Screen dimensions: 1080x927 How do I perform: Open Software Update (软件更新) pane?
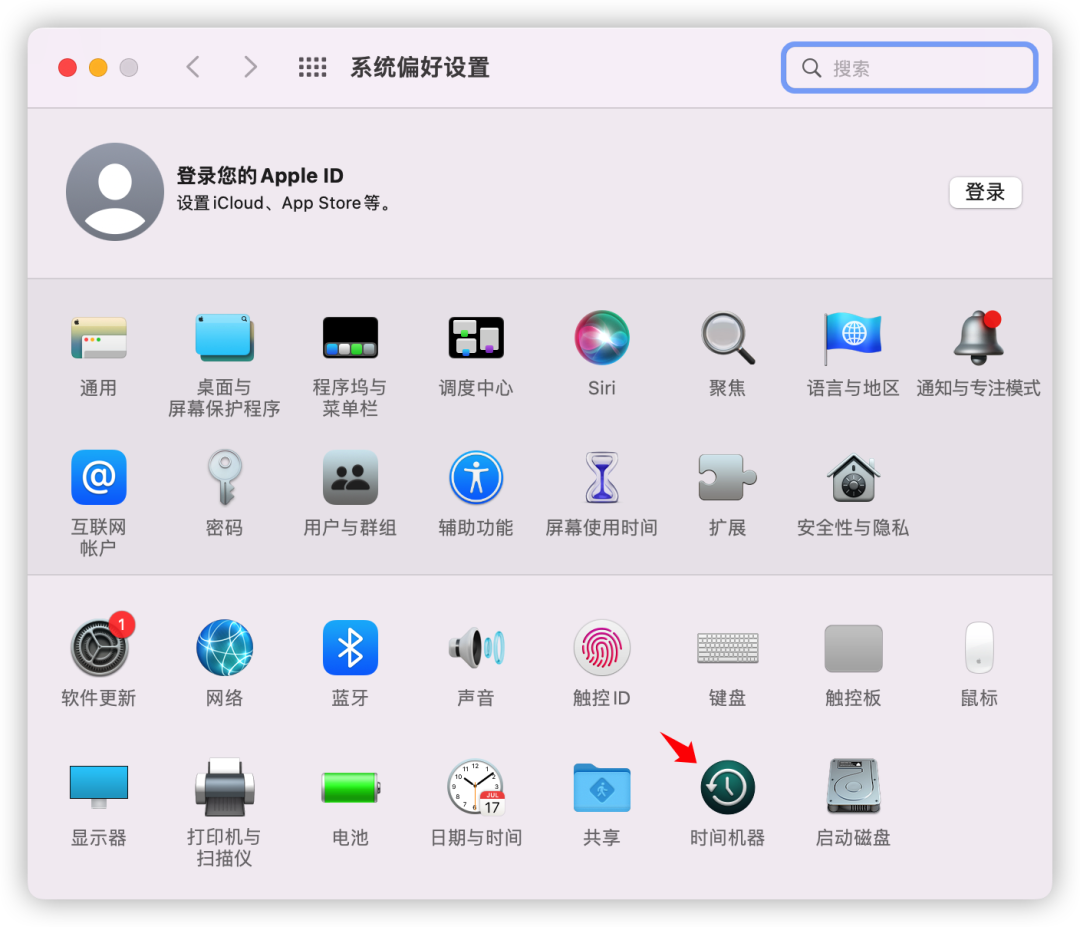pyautogui.click(x=99, y=648)
